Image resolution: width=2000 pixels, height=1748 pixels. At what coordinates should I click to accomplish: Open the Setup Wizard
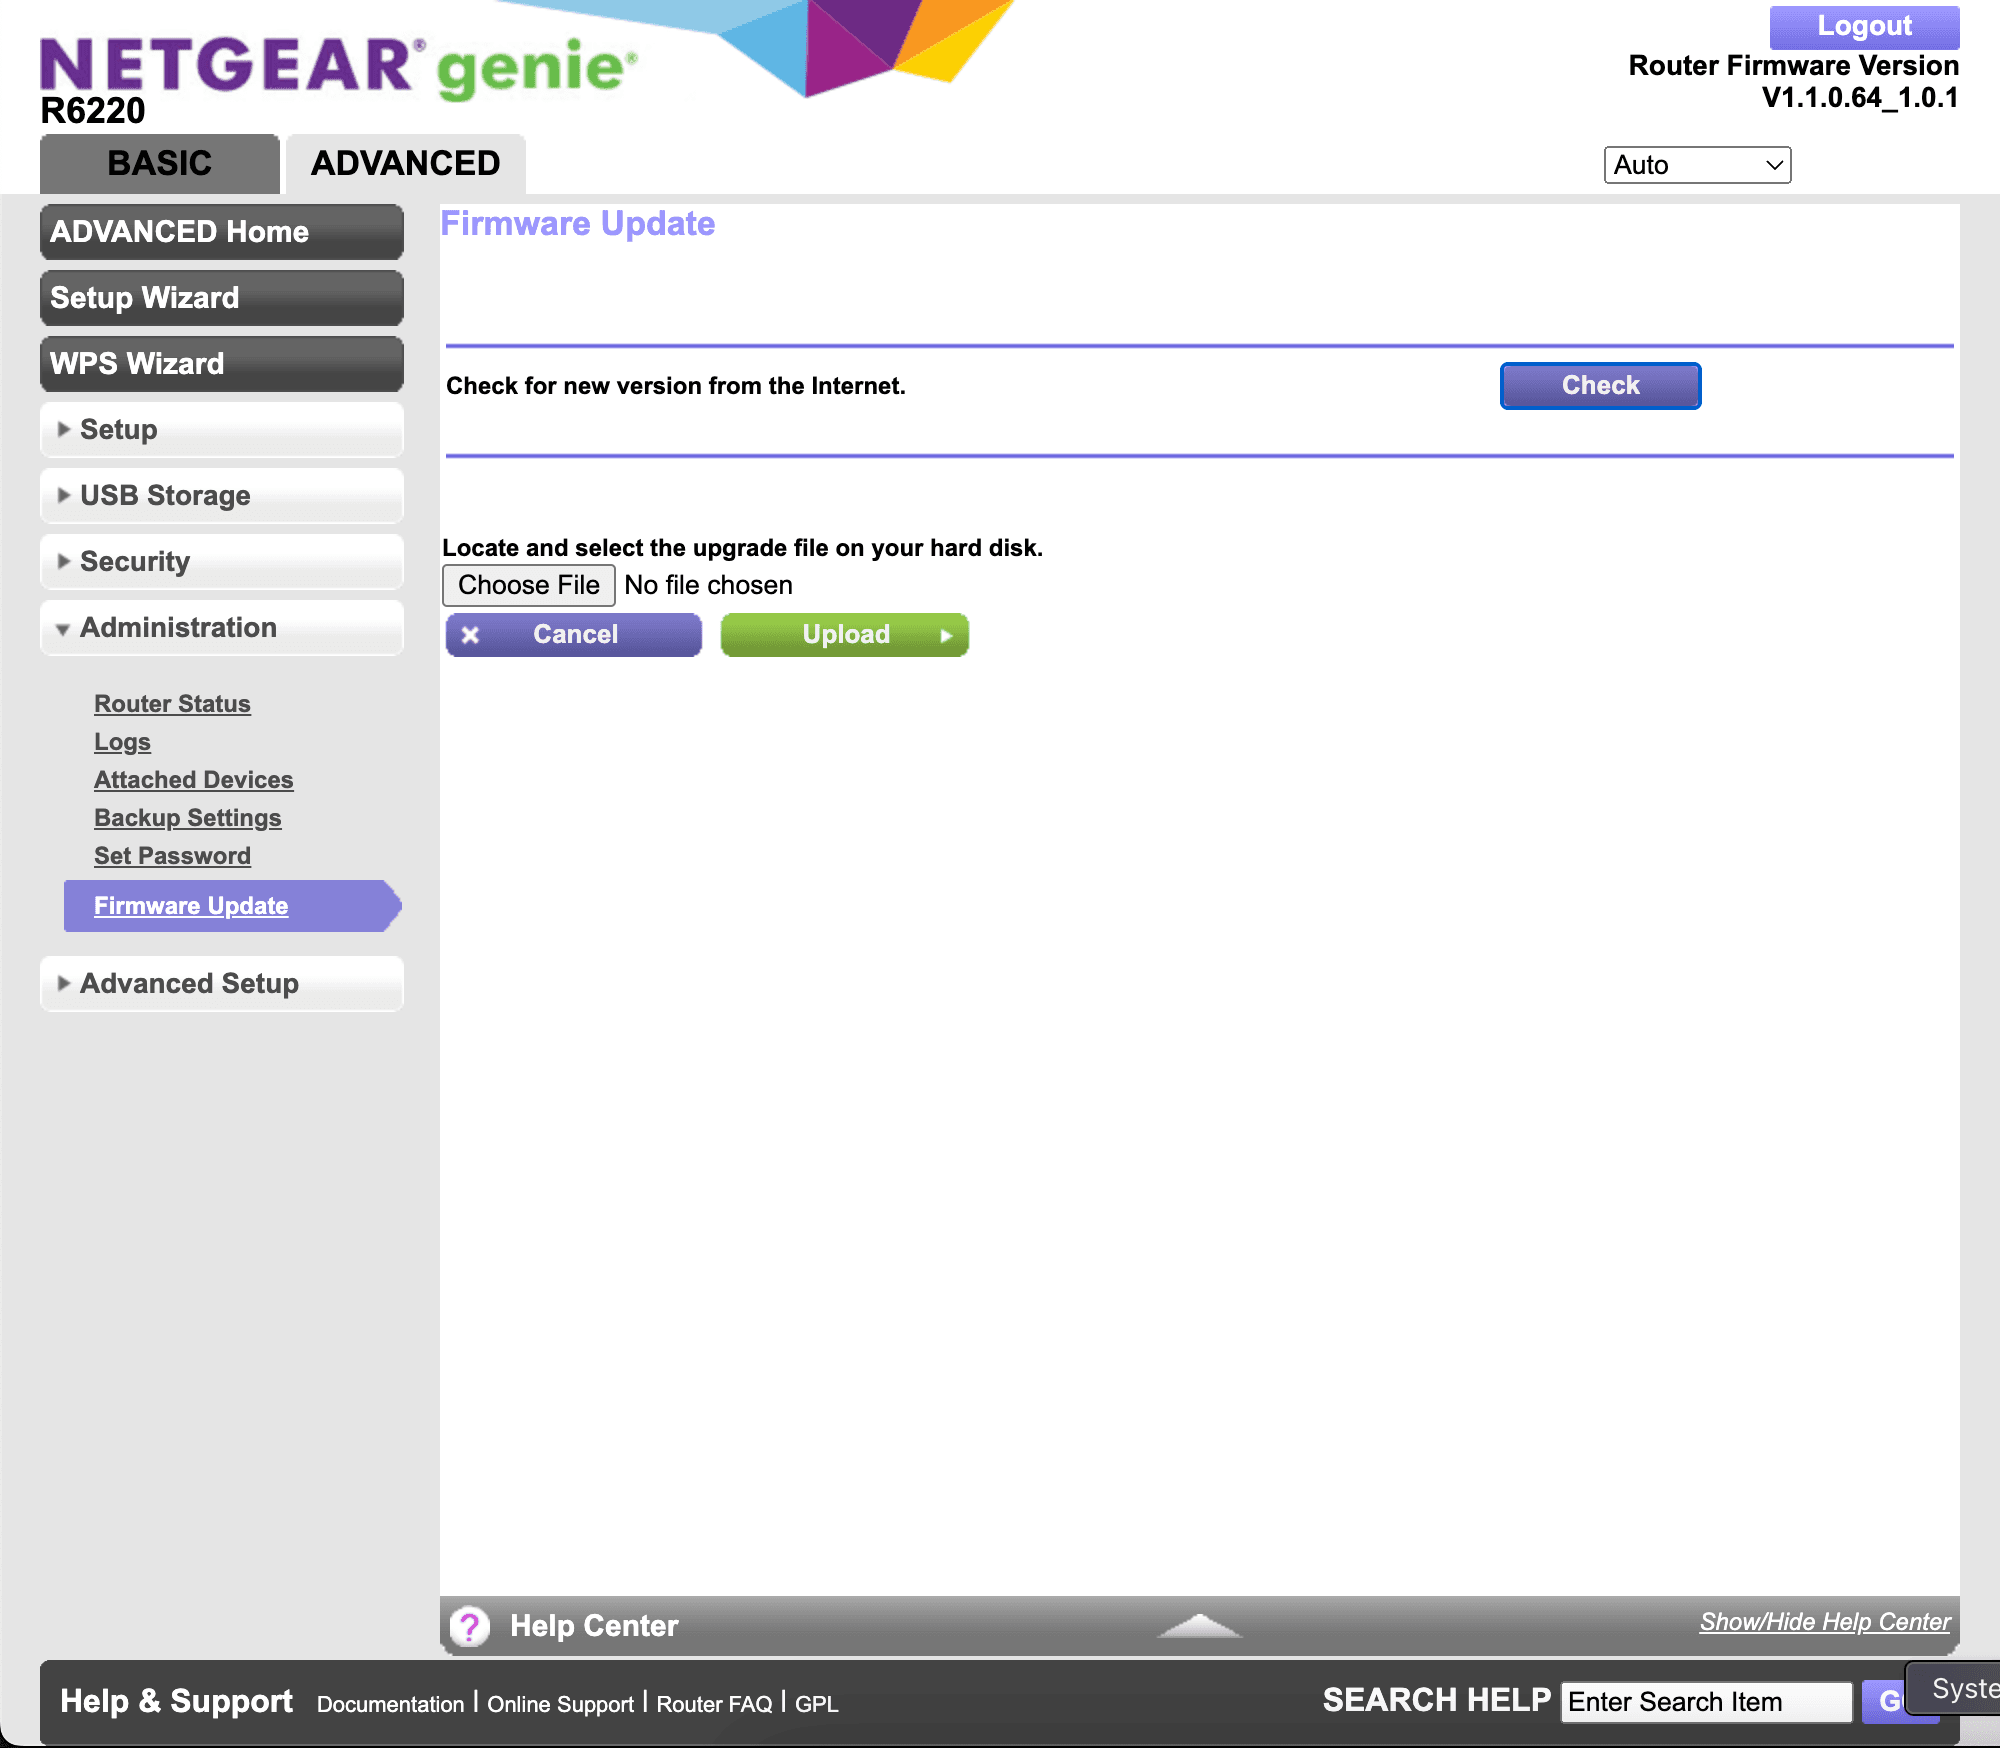222,298
